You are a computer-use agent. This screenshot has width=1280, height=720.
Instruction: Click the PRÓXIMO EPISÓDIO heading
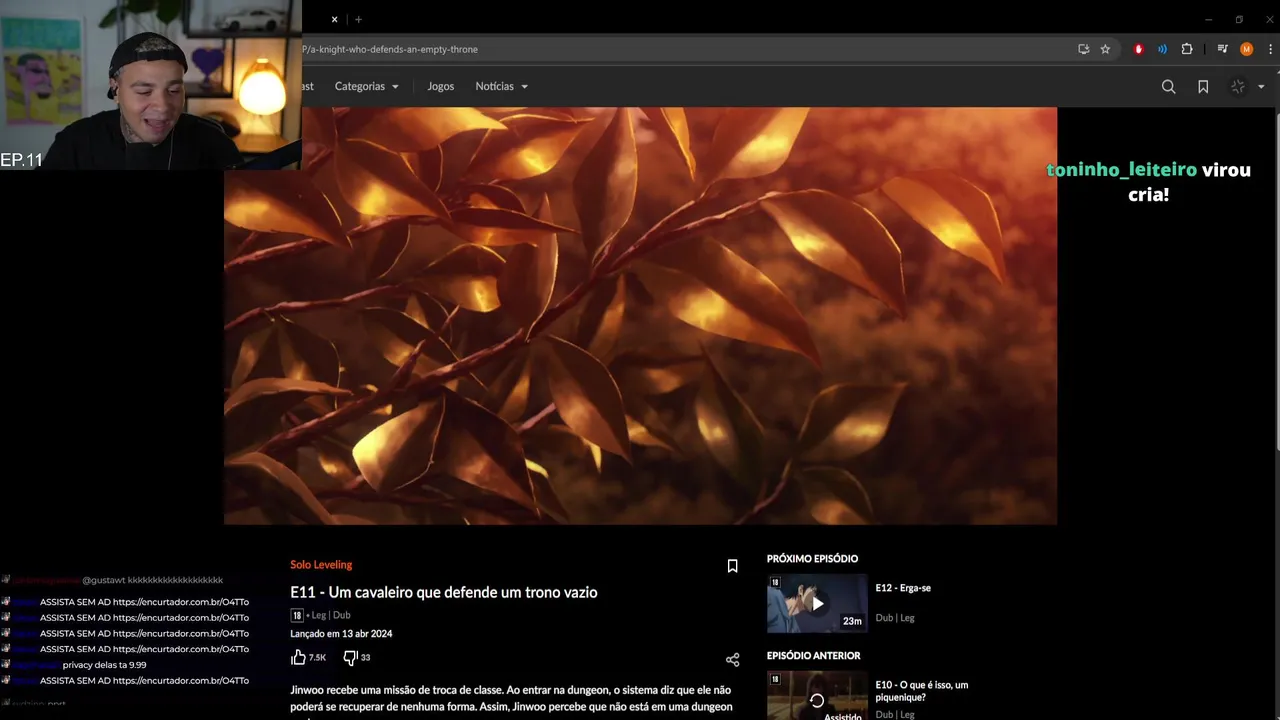click(x=812, y=559)
